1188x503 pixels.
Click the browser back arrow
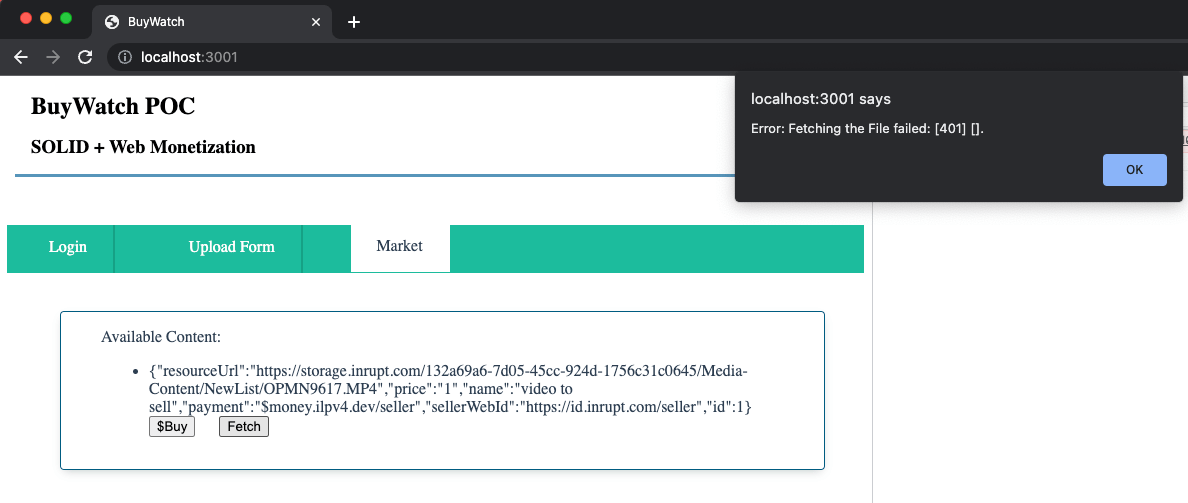[21, 57]
